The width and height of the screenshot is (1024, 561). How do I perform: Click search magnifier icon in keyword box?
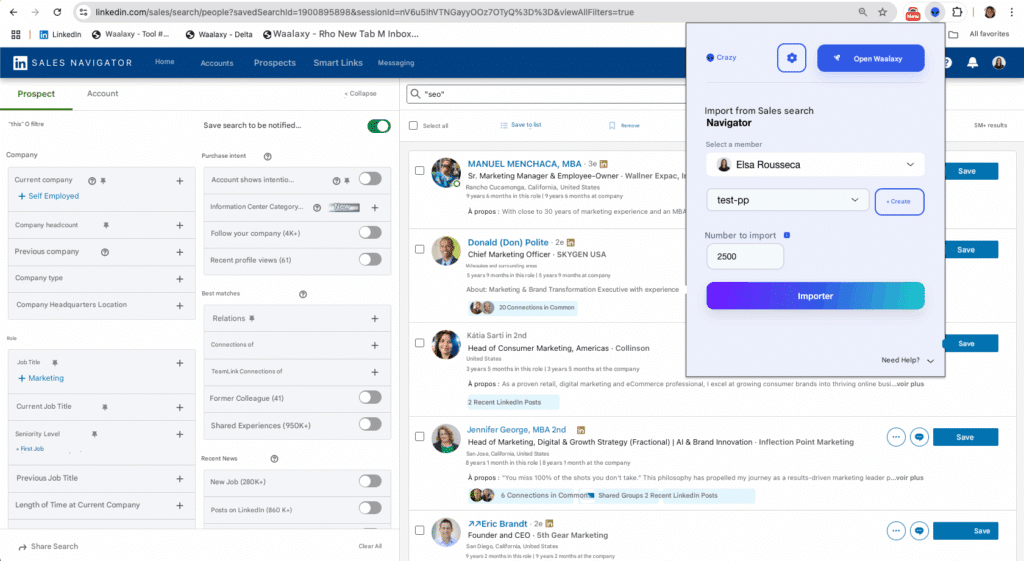pos(415,93)
